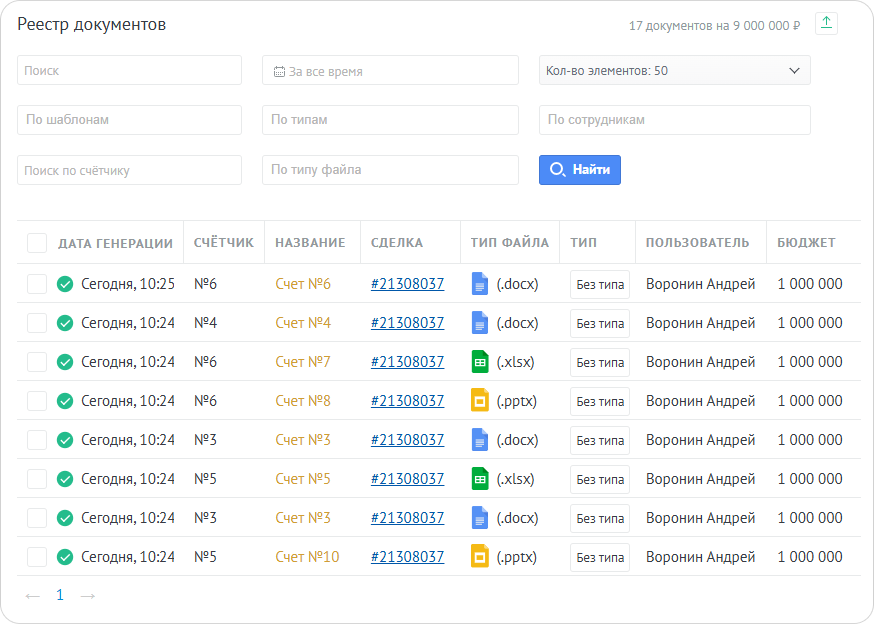Click green status checkmark in Счет №10 row
The width and height of the screenshot is (875, 625).
click(65, 557)
